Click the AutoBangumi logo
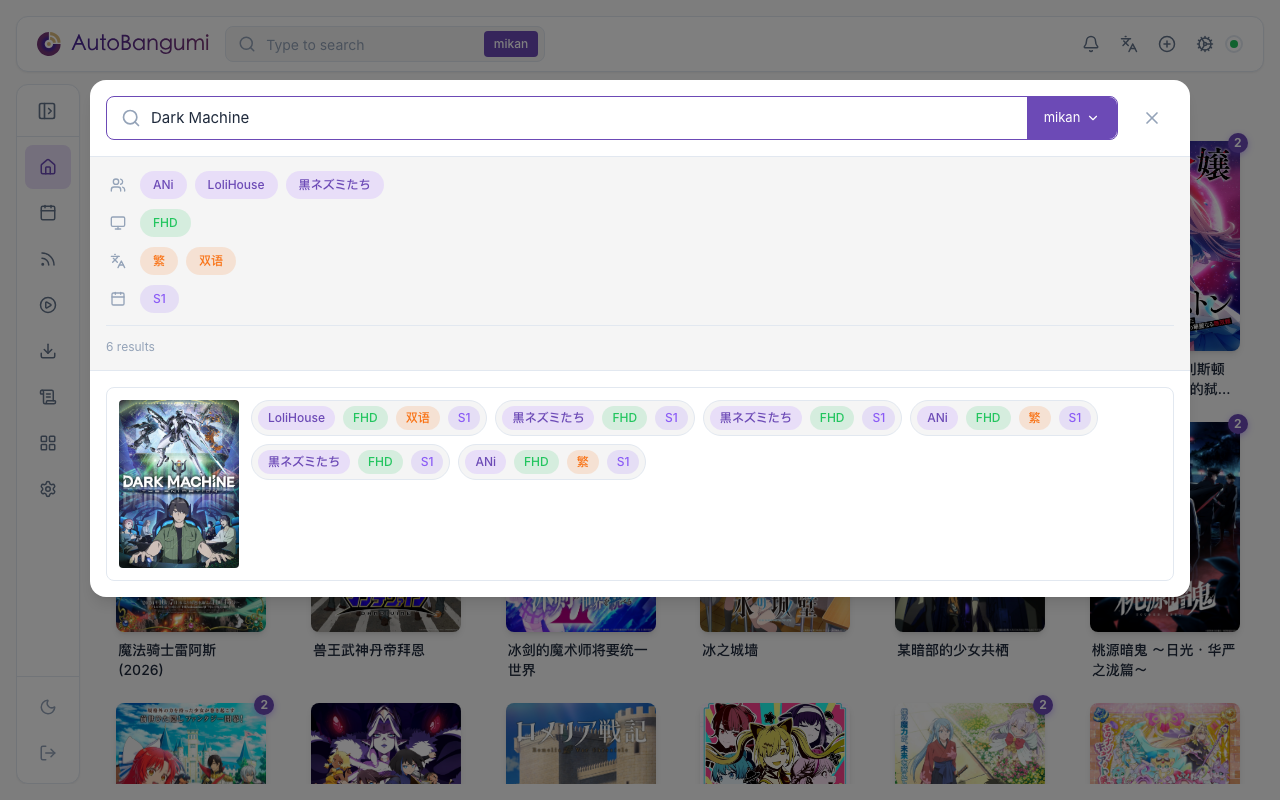This screenshot has width=1280, height=800. [x=123, y=44]
